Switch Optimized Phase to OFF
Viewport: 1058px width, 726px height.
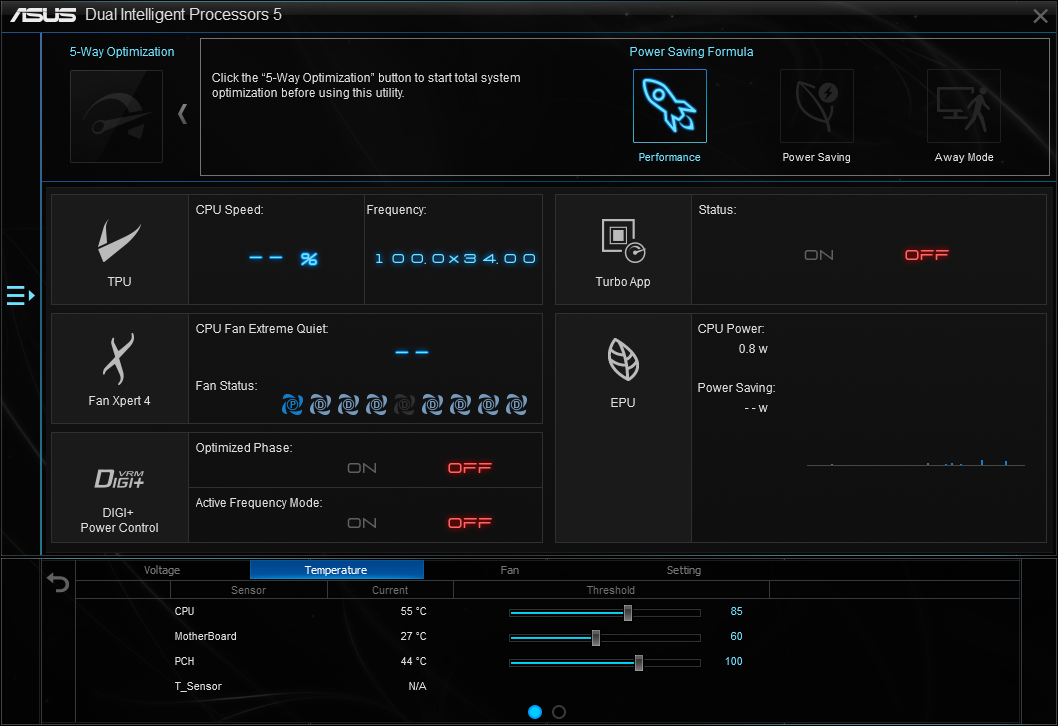(x=470, y=468)
